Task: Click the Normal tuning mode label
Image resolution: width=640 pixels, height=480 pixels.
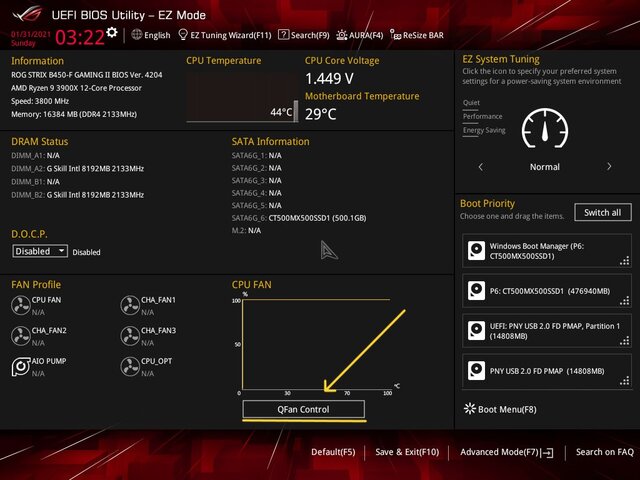Action: [x=545, y=167]
